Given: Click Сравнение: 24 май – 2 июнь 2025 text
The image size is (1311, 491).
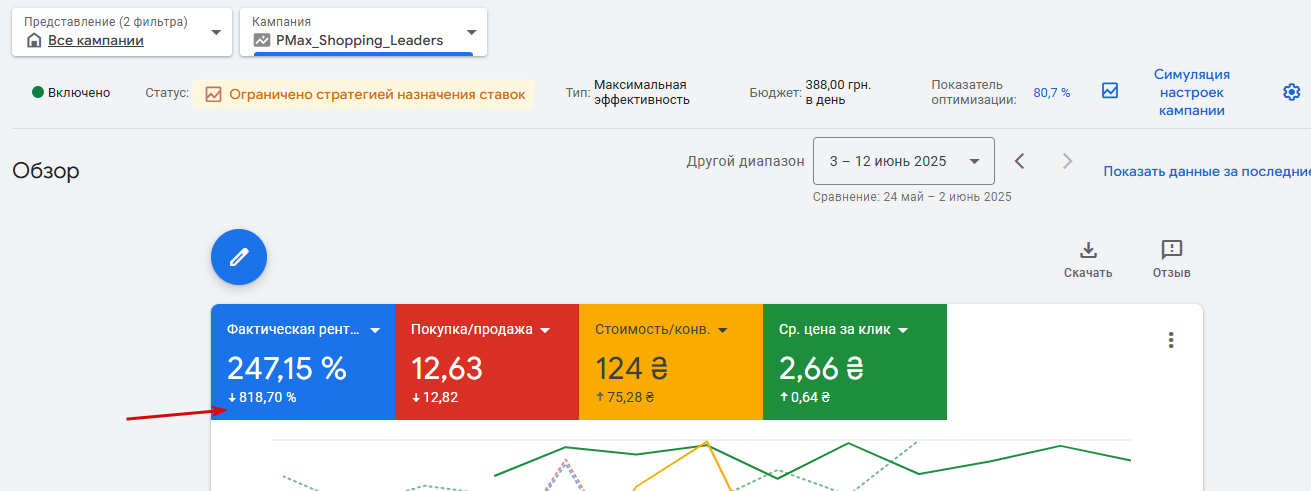Looking at the screenshot, I should pos(912,197).
